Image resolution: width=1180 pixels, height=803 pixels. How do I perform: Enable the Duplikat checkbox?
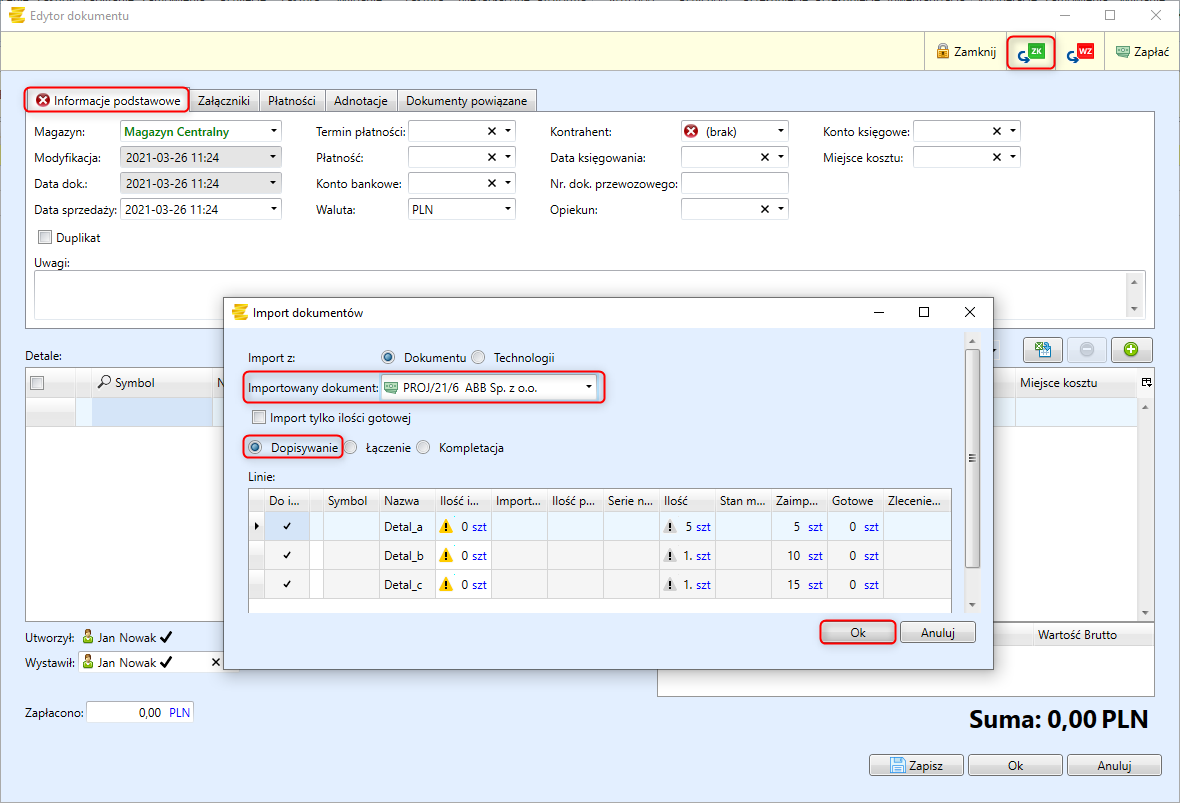click(45, 238)
